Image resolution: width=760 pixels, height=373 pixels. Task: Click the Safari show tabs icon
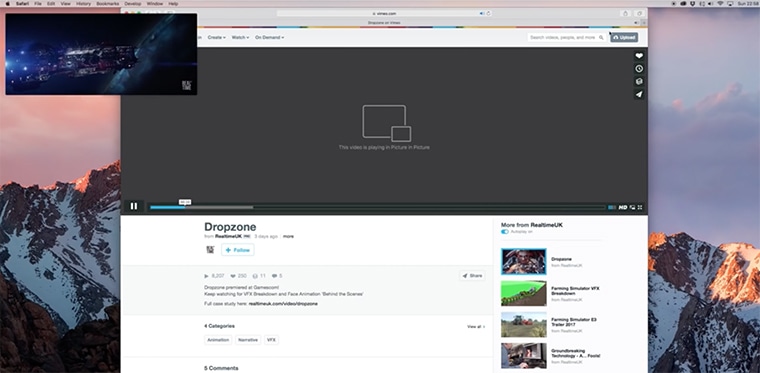639,14
